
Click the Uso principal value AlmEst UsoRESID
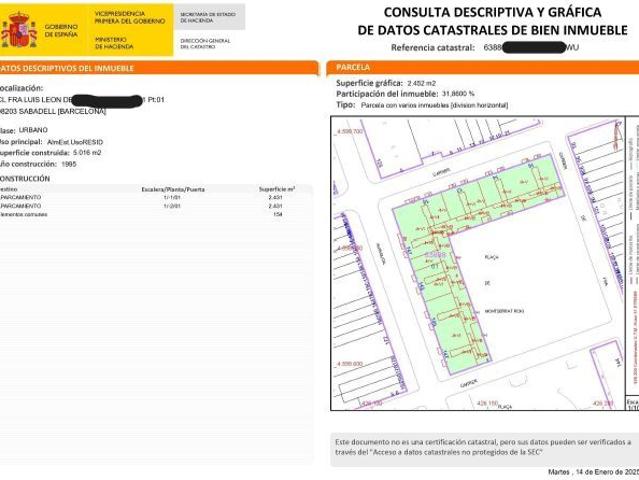[x=75, y=142]
